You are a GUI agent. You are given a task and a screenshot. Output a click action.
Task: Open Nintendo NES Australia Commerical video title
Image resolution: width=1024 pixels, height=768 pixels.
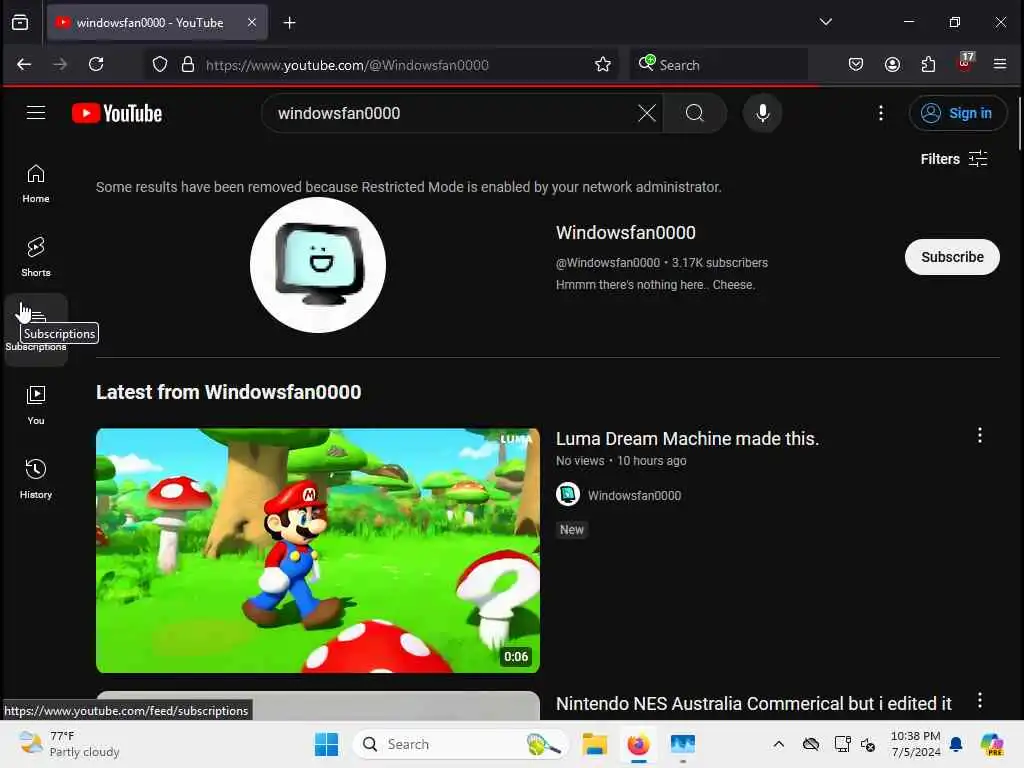point(754,704)
